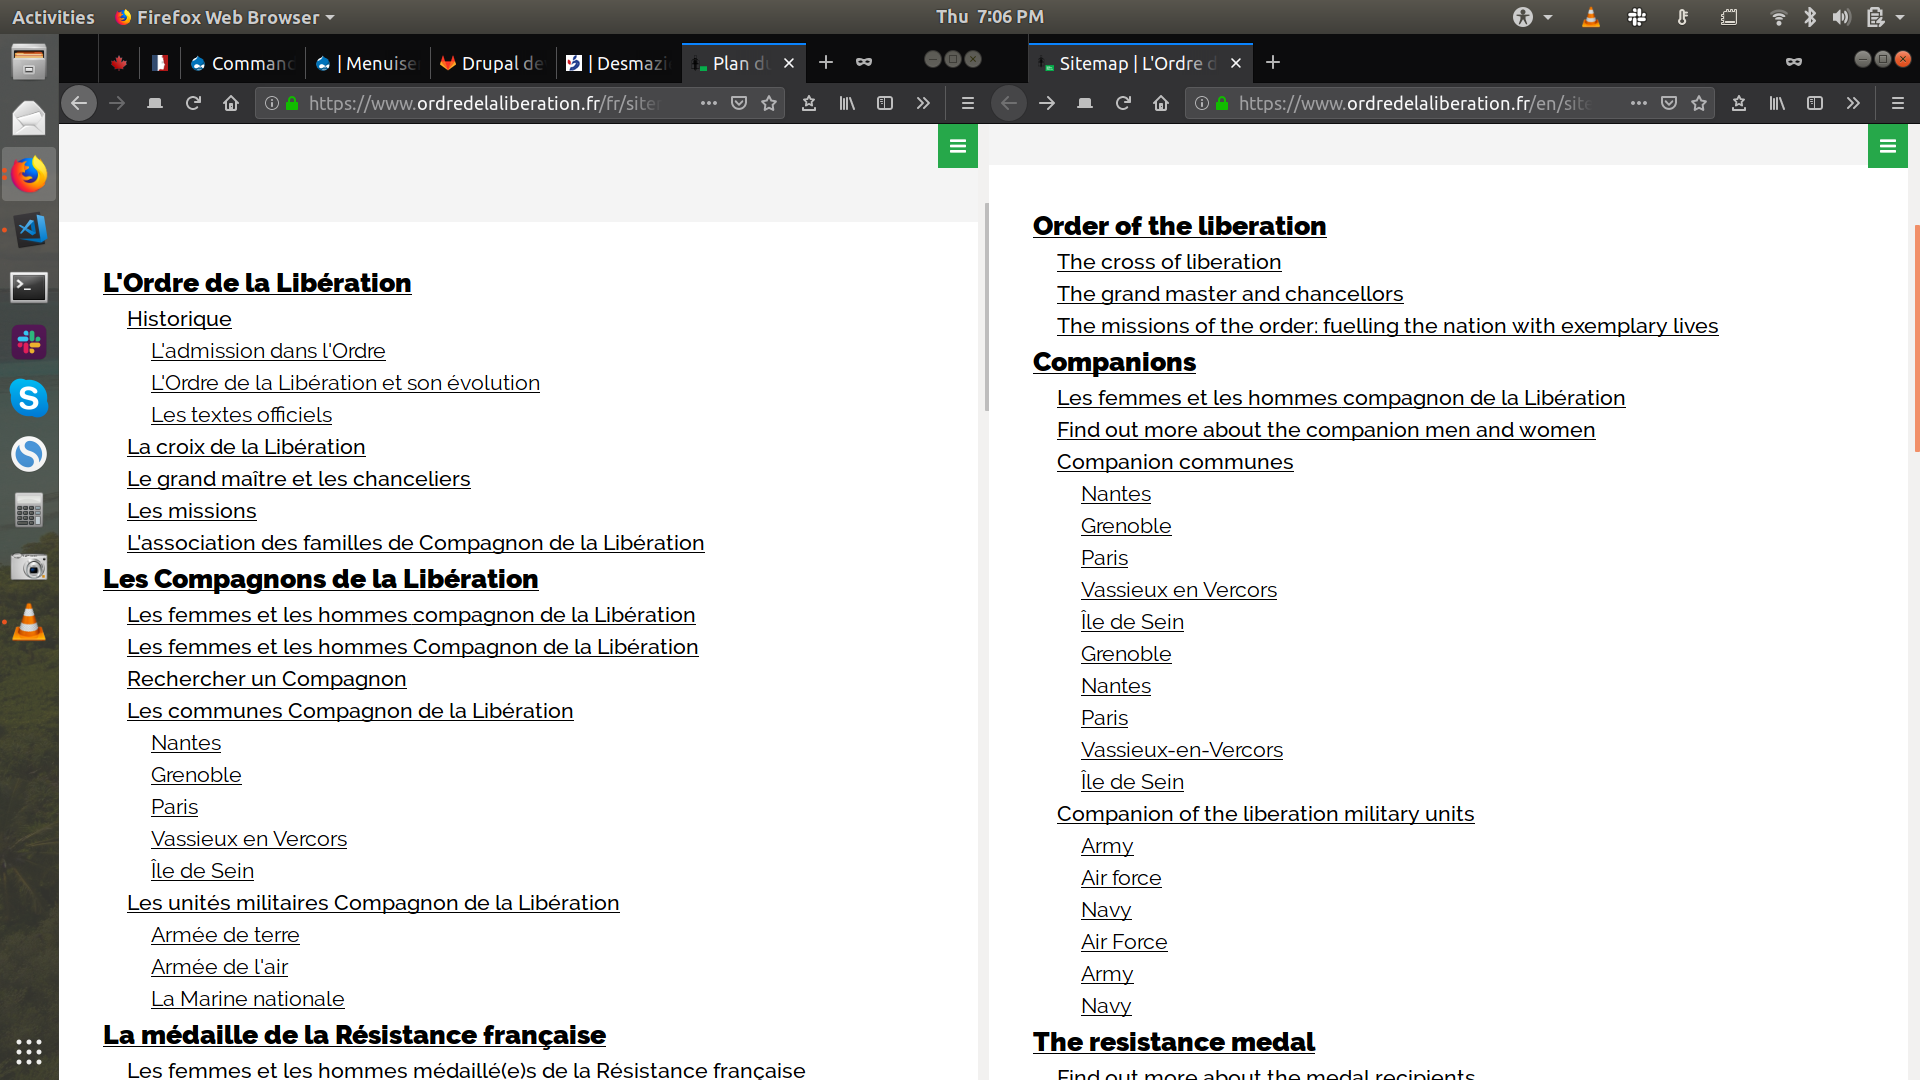Open page actions ellipsis in left URL bar
The height and width of the screenshot is (1080, 1920).
[x=709, y=103]
